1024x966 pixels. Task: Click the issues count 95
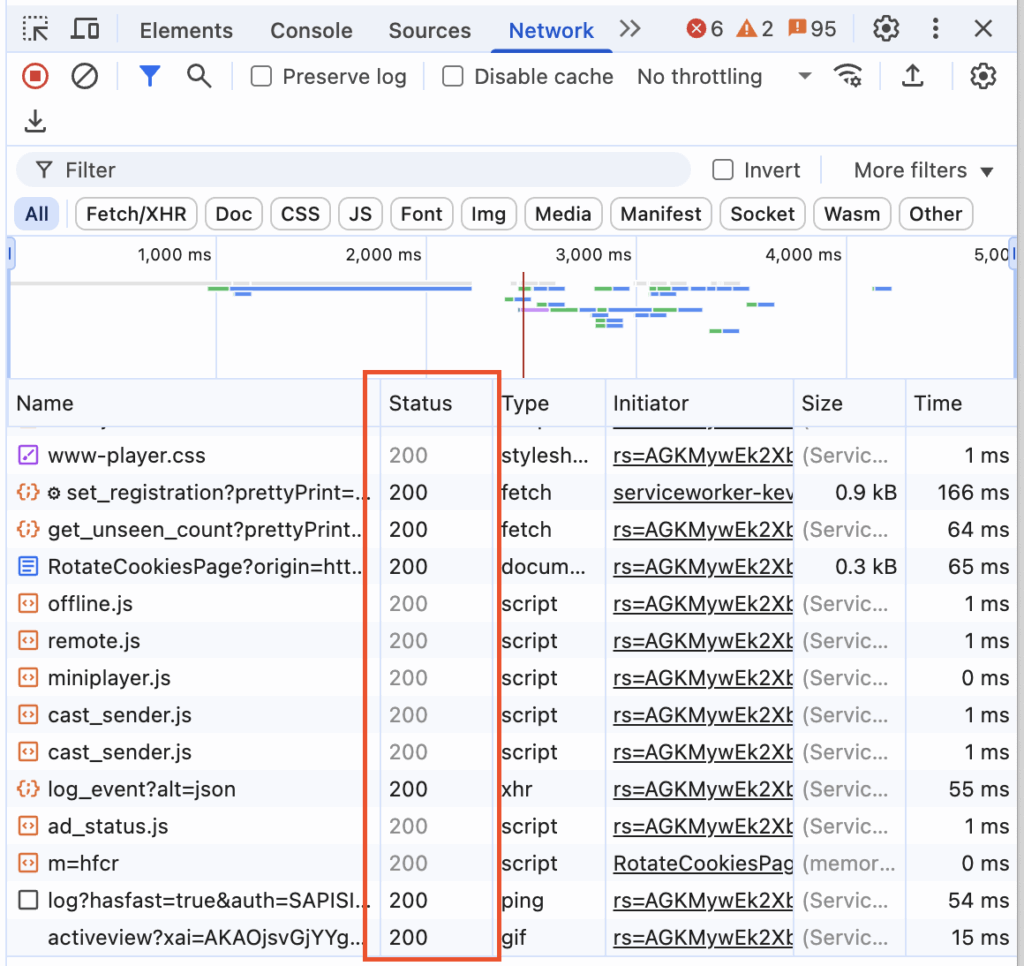(812, 29)
